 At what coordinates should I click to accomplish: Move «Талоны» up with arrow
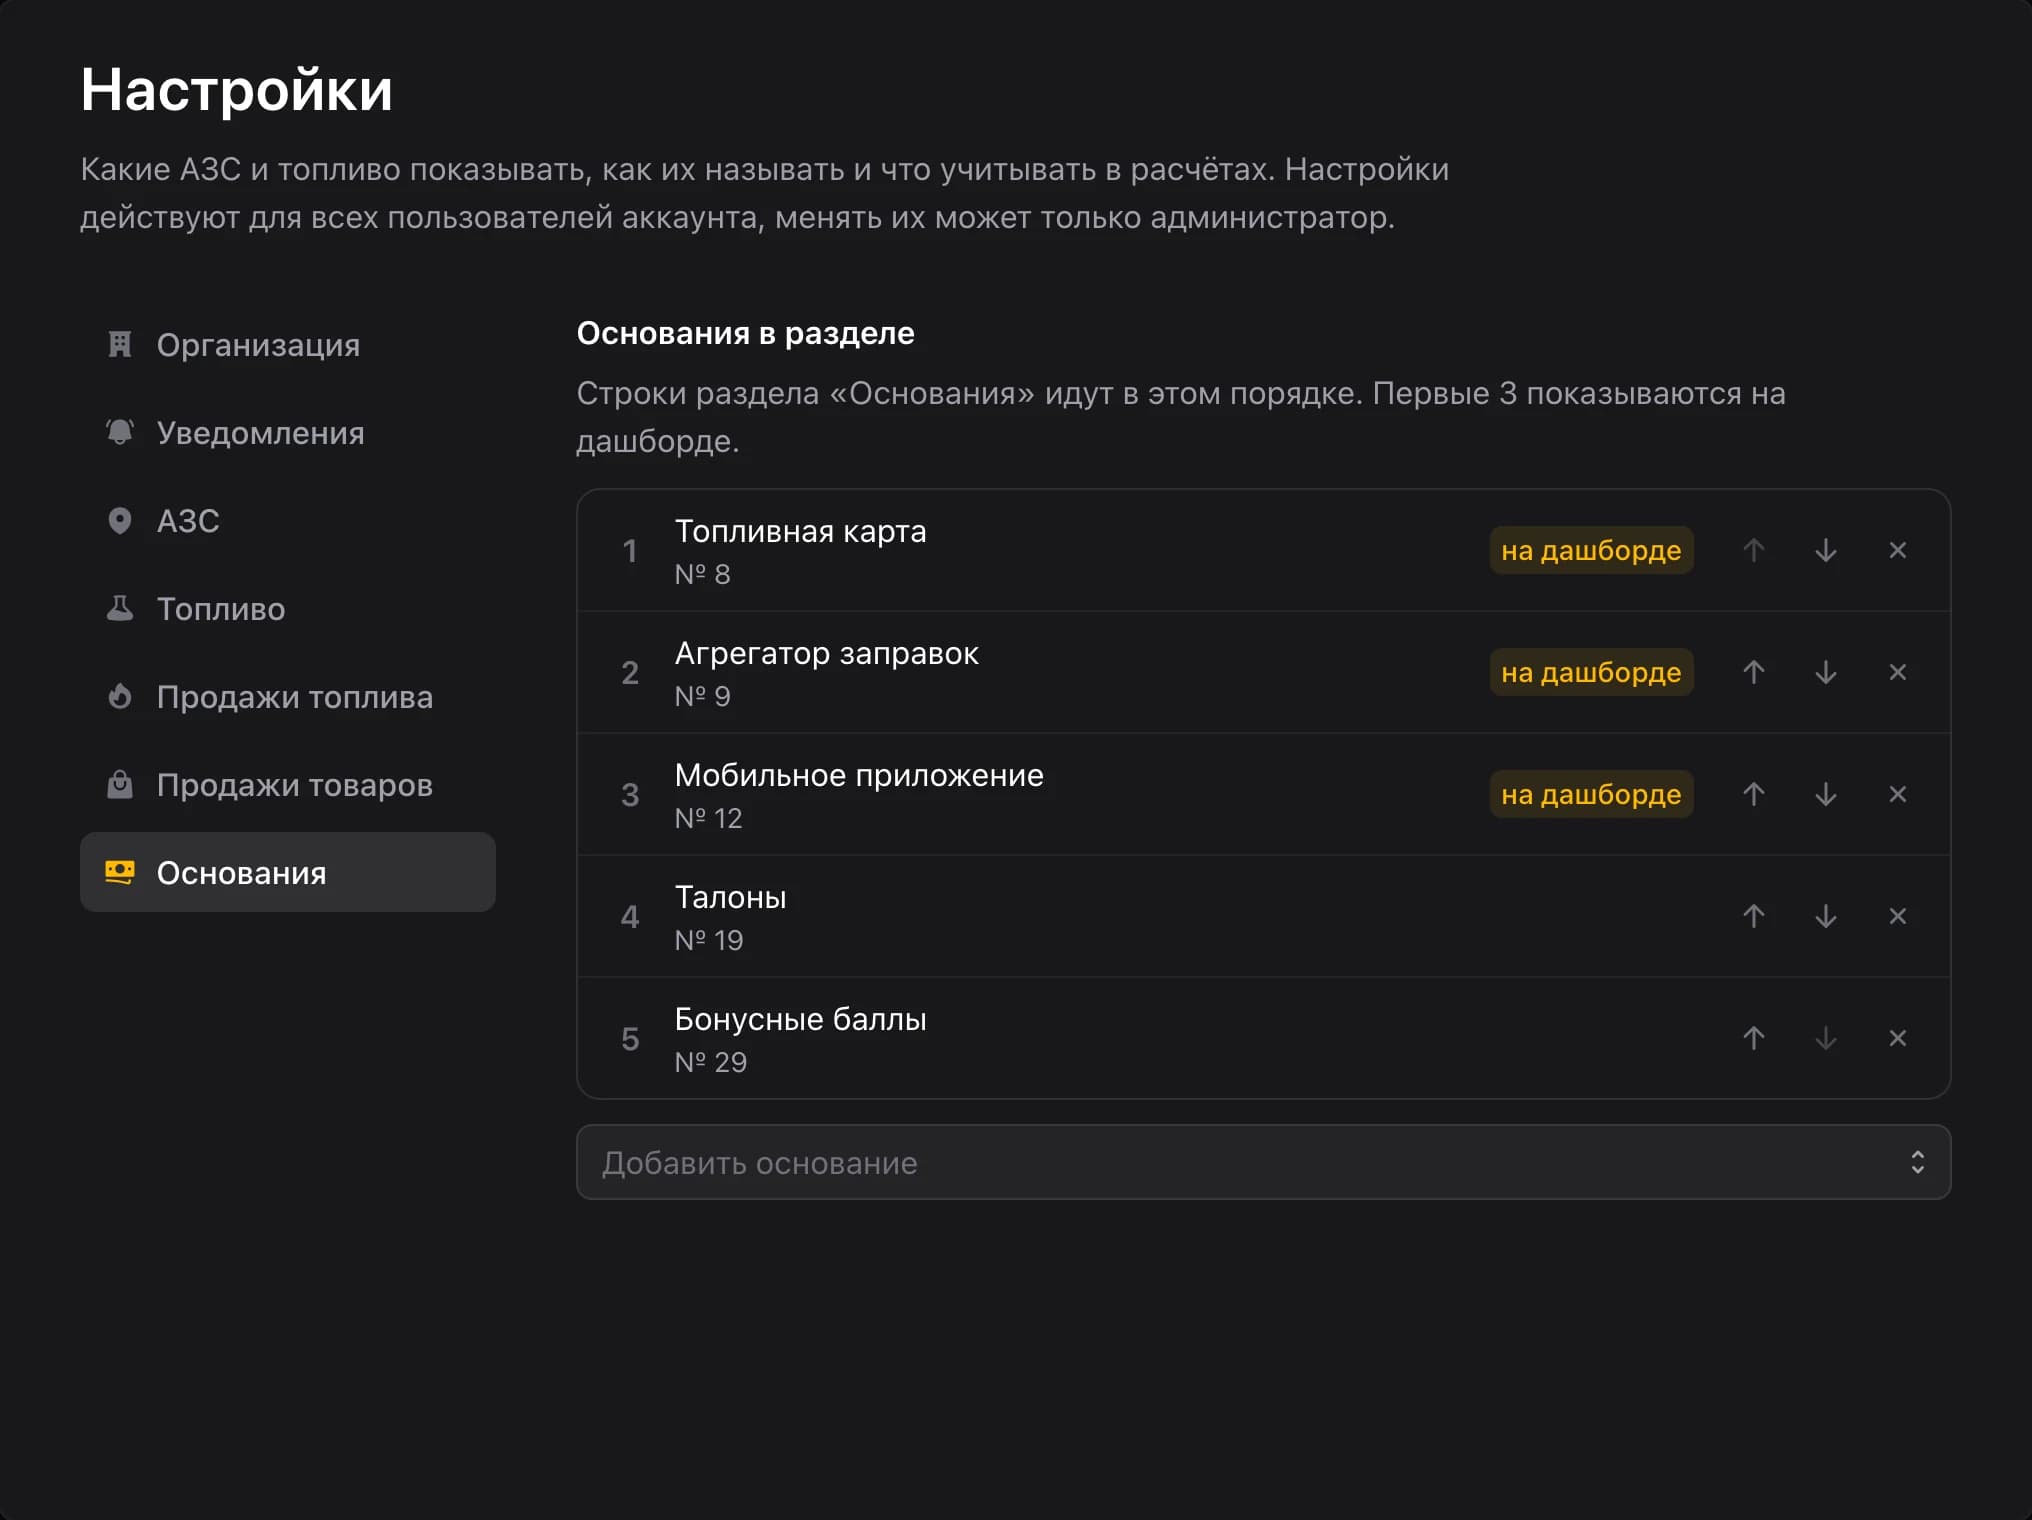(1753, 916)
